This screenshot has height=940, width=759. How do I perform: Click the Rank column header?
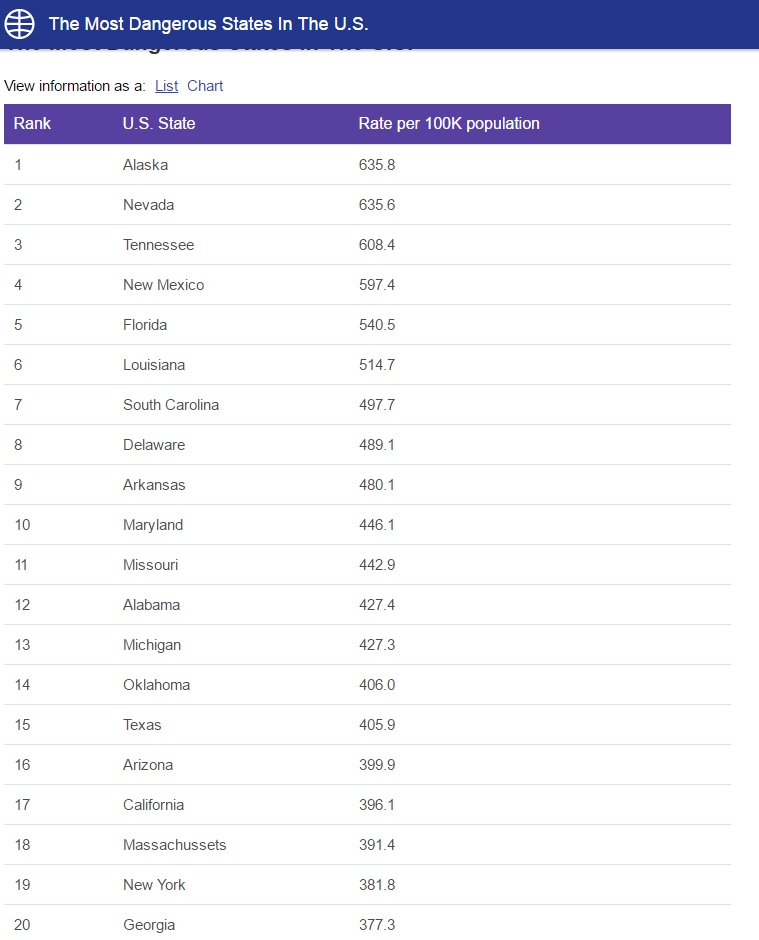(32, 123)
